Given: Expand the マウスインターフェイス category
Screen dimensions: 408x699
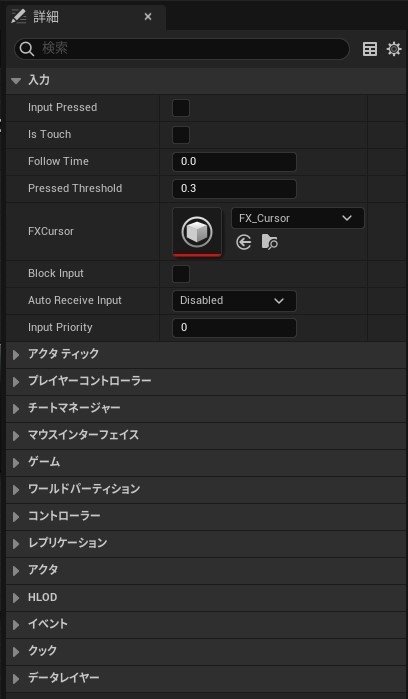Looking at the screenshot, I should (x=16, y=436).
